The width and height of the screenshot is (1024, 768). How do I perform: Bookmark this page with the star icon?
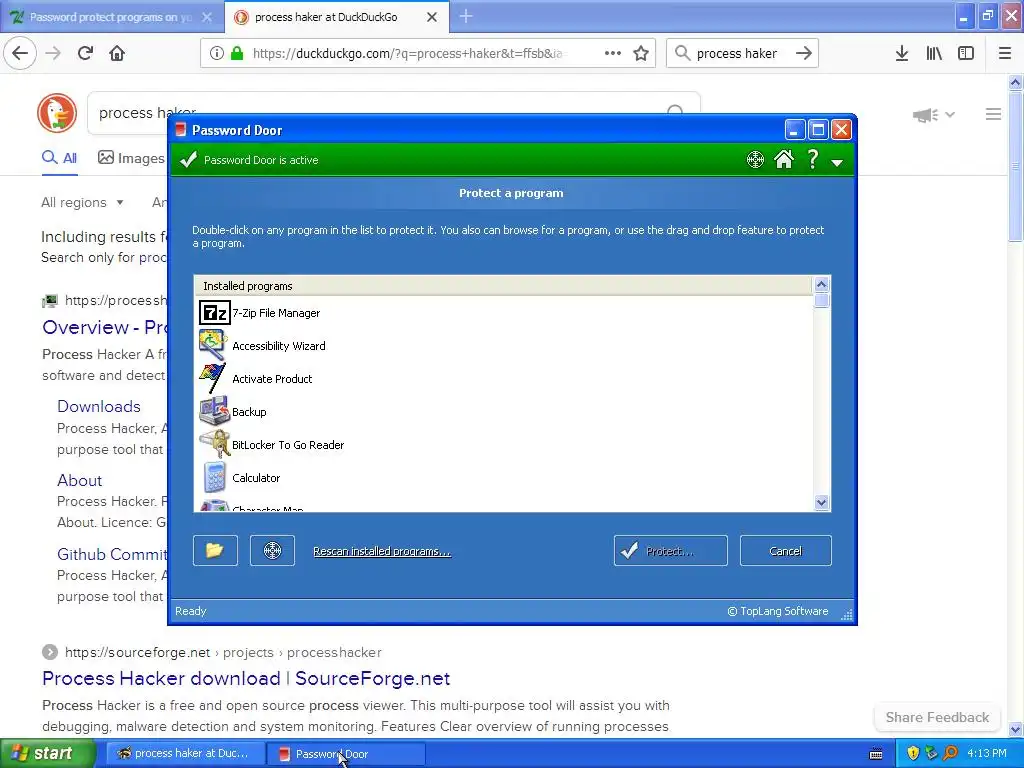(x=641, y=53)
